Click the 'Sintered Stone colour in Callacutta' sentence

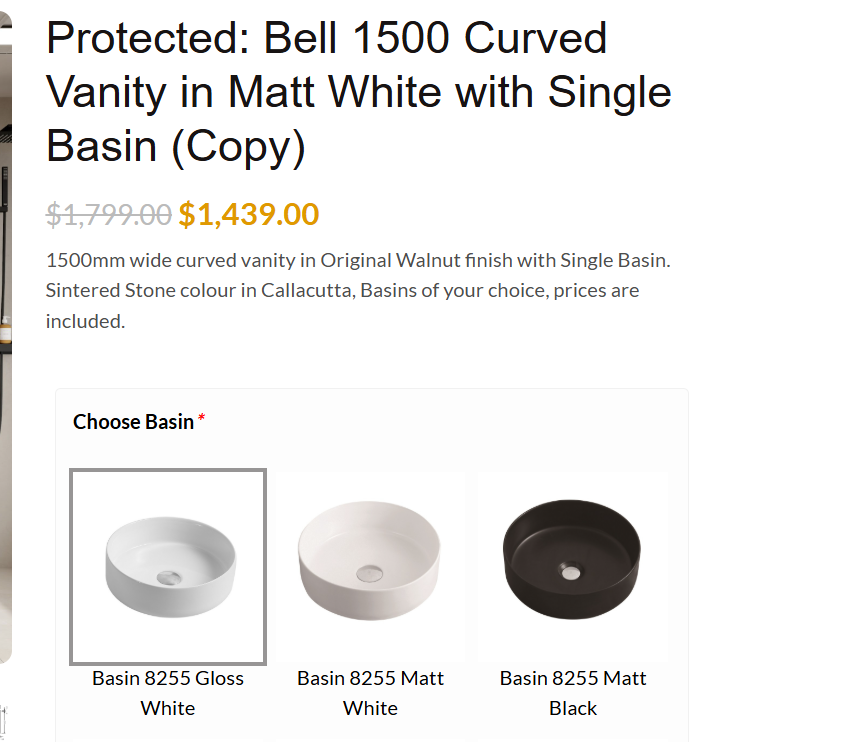point(200,290)
